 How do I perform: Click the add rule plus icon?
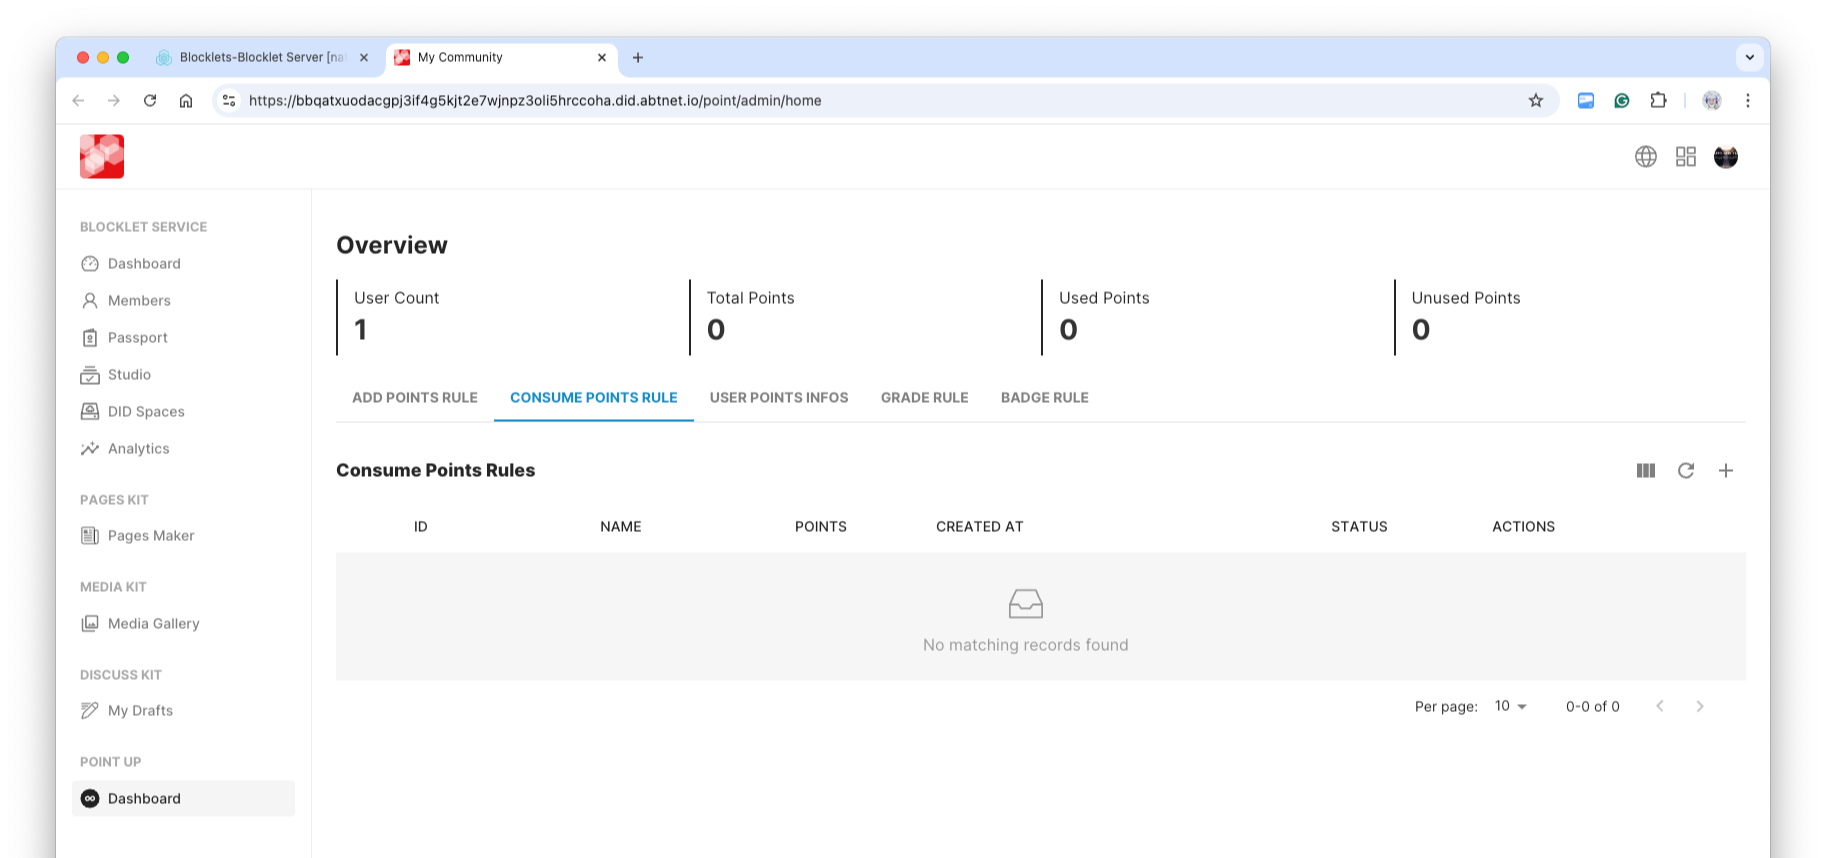[1725, 471]
